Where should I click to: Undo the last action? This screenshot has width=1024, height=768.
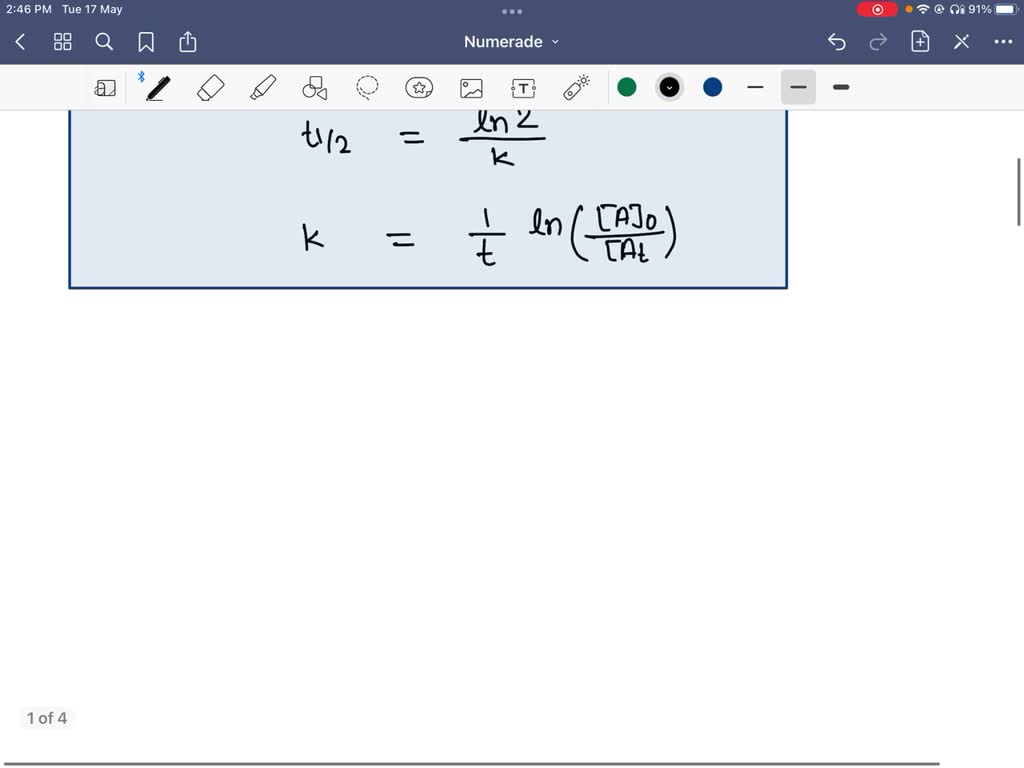pos(837,42)
